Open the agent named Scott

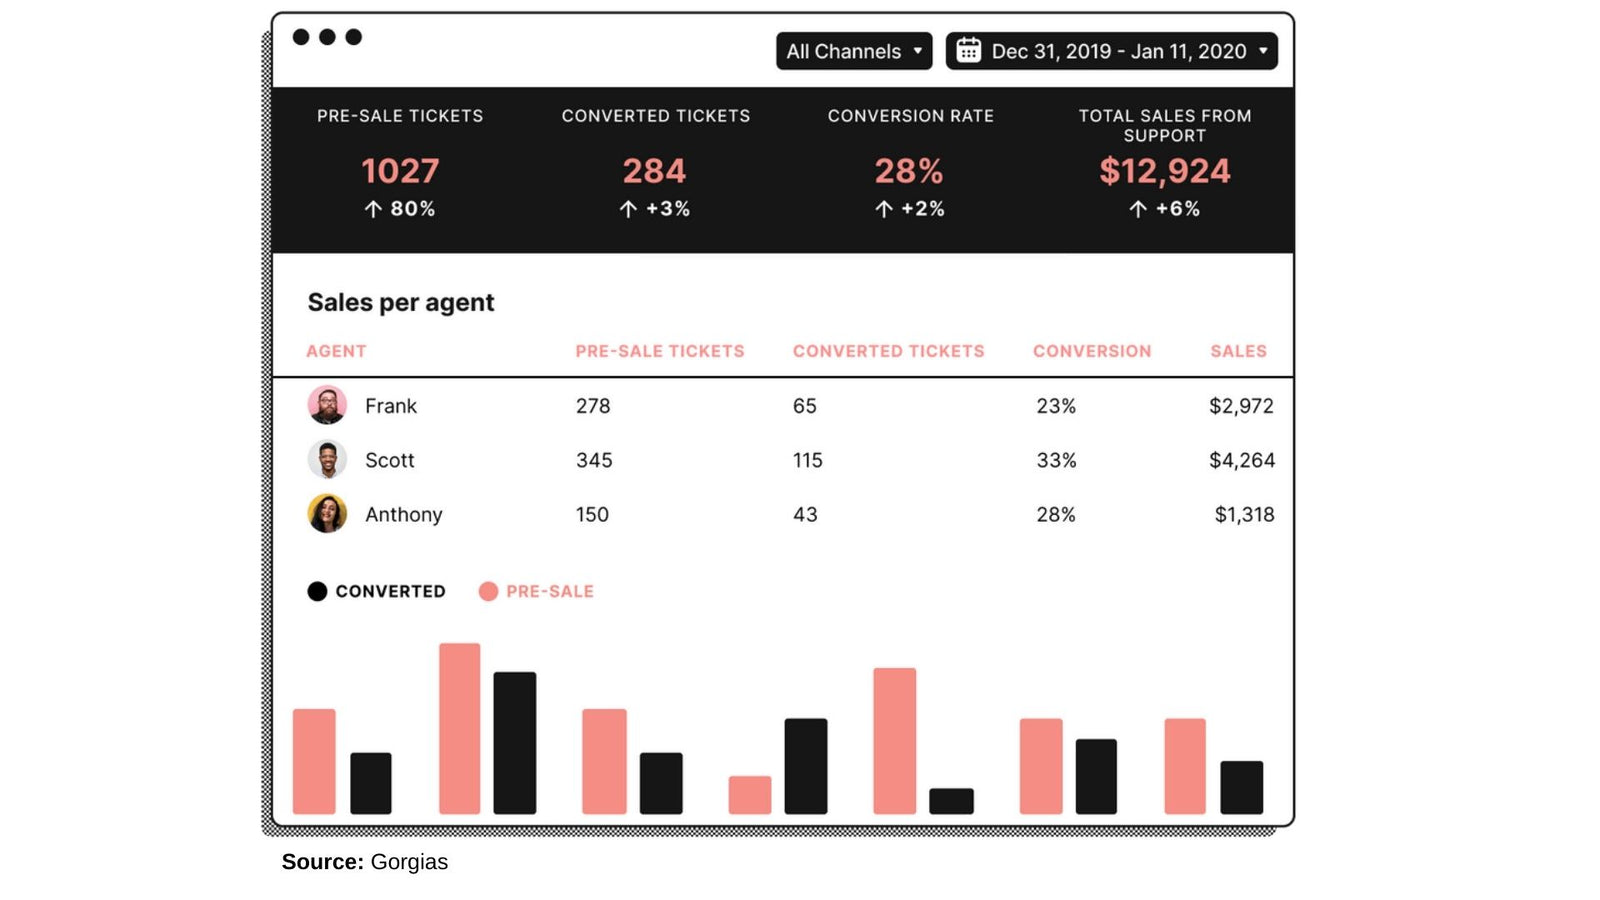coord(389,460)
